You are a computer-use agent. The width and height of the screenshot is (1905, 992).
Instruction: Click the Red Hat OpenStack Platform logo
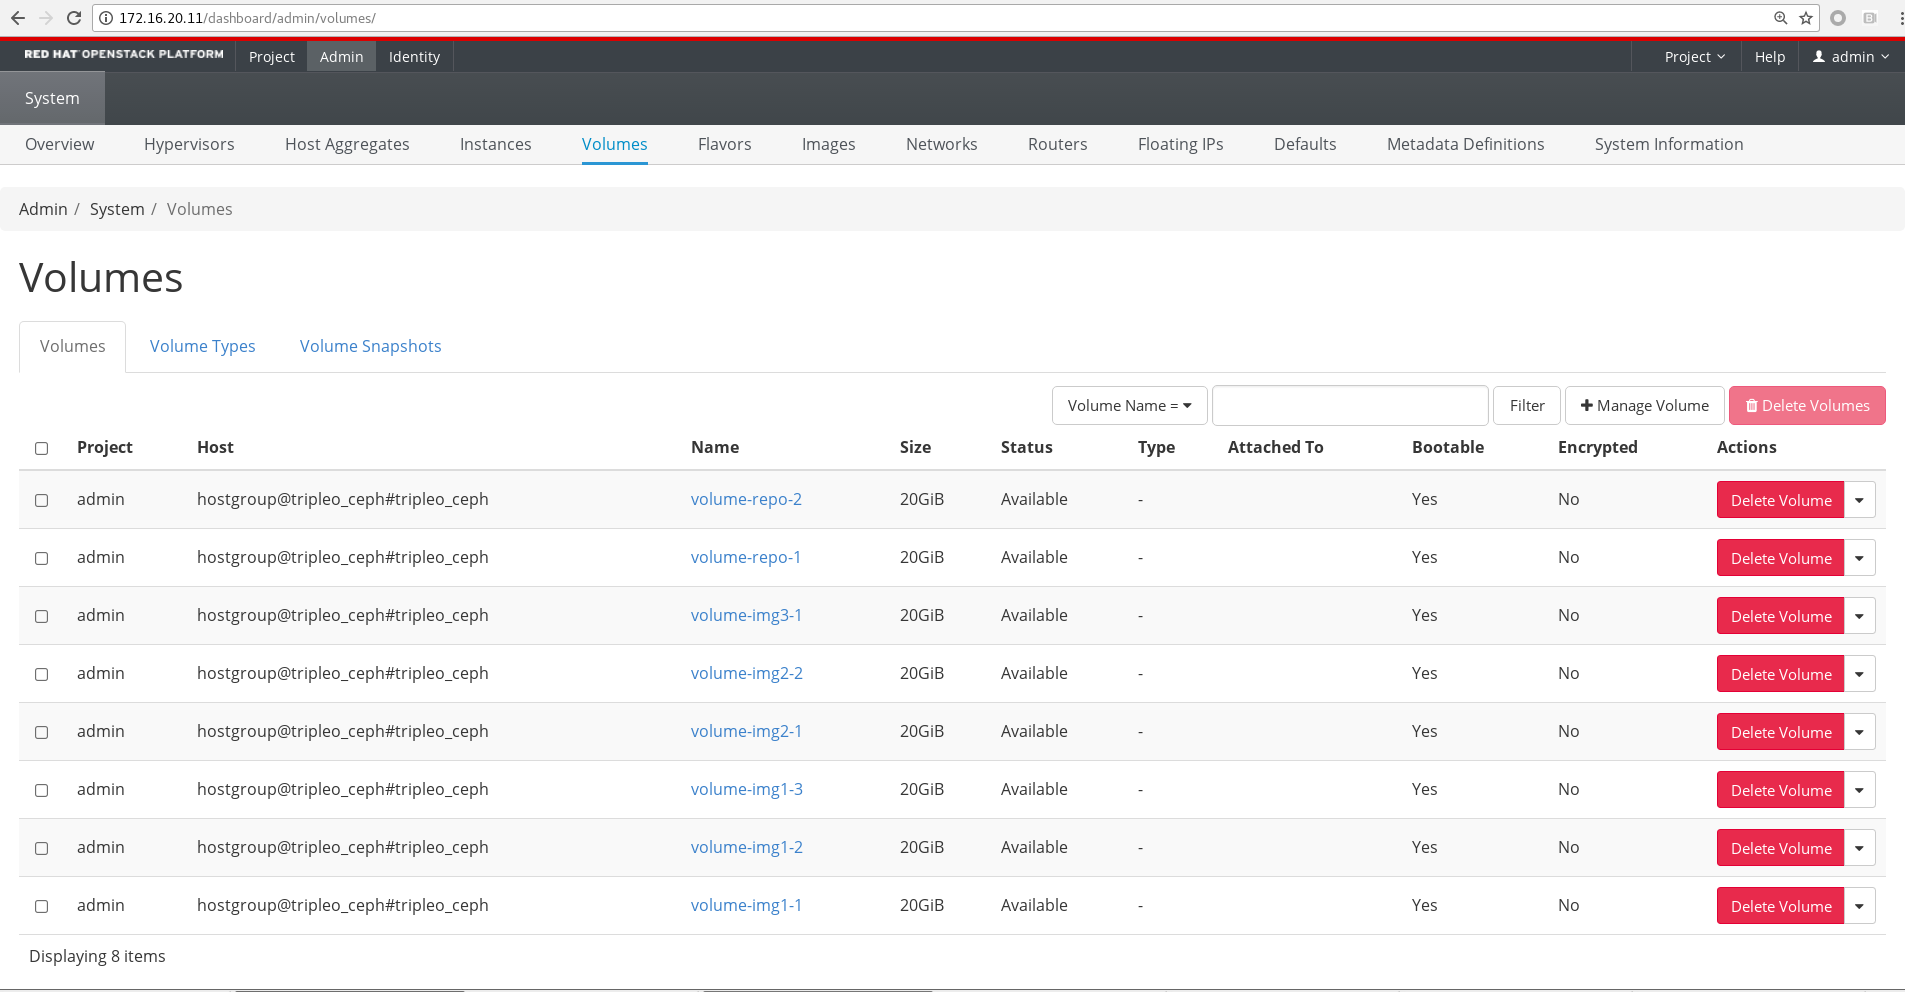pos(124,54)
